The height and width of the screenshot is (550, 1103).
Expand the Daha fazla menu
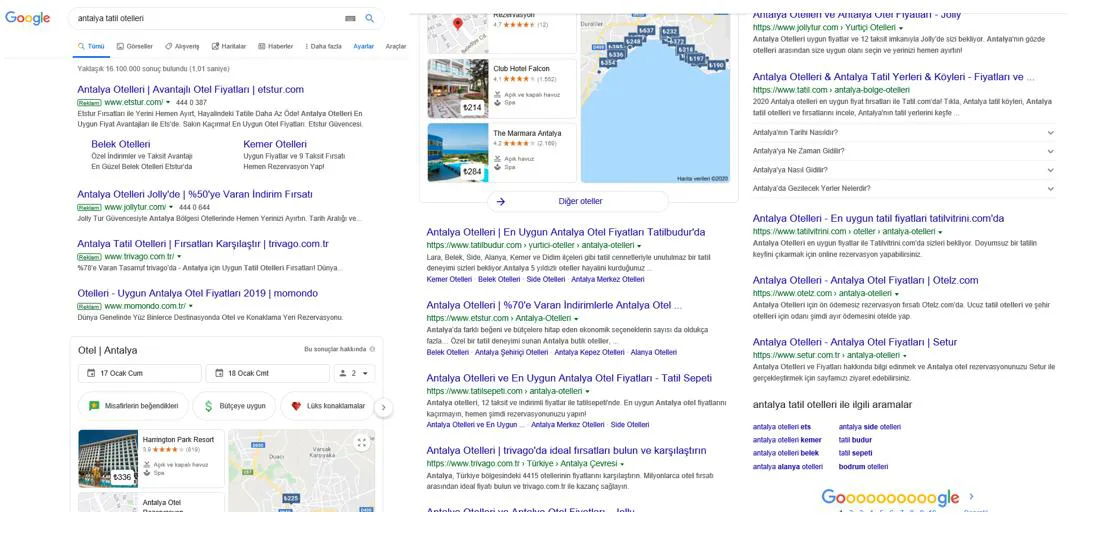click(x=324, y=46)
